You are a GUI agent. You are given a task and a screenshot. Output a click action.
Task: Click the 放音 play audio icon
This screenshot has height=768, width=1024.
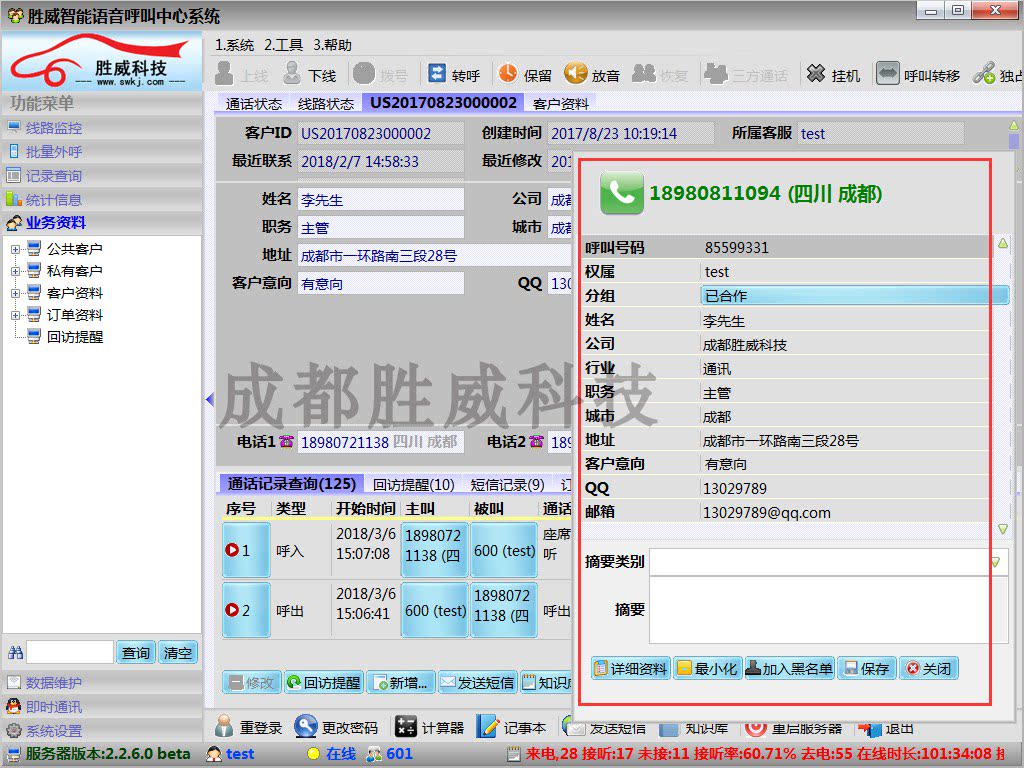click(x=575, y=73)
